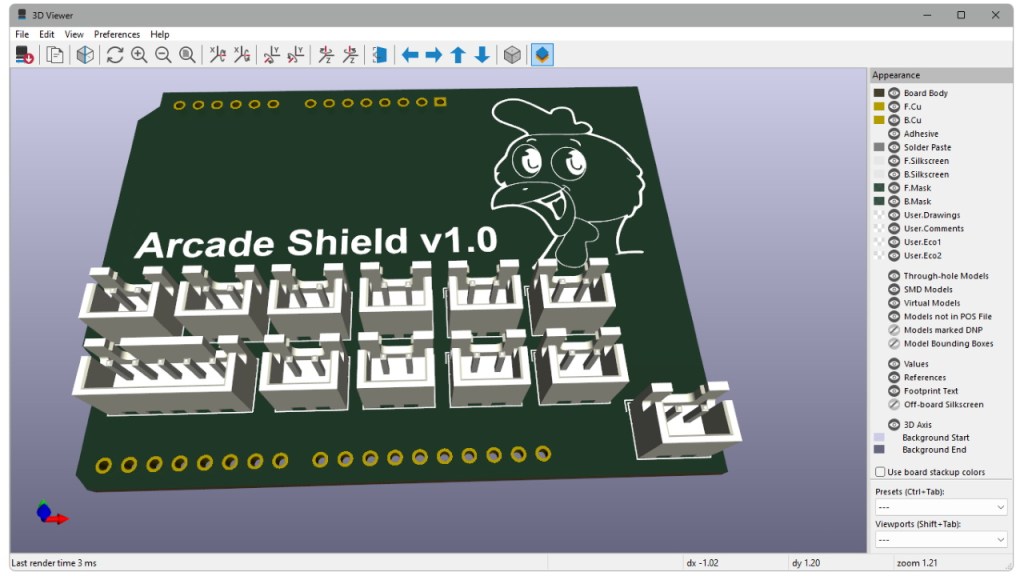
Task: Hide the 3D Axis indicator
Action: (x=895, y=423)
